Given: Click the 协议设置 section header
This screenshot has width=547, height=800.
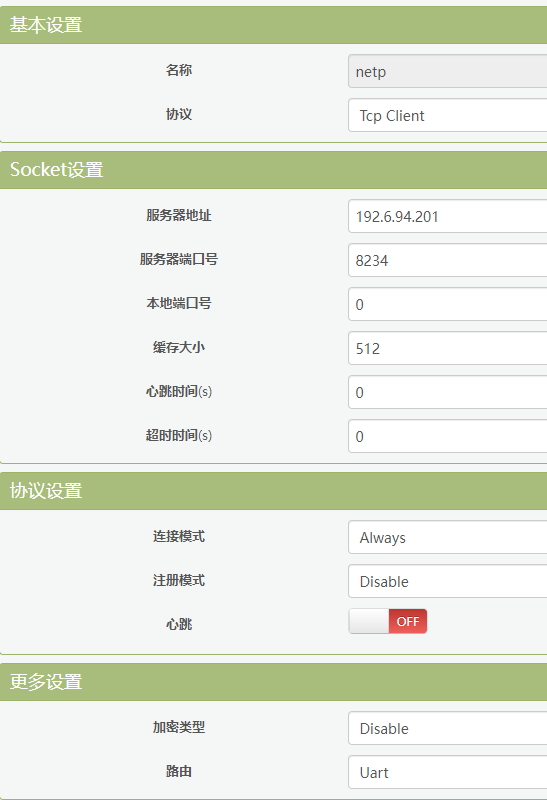Looking at the screenshot, I should (x=274, y=491).
